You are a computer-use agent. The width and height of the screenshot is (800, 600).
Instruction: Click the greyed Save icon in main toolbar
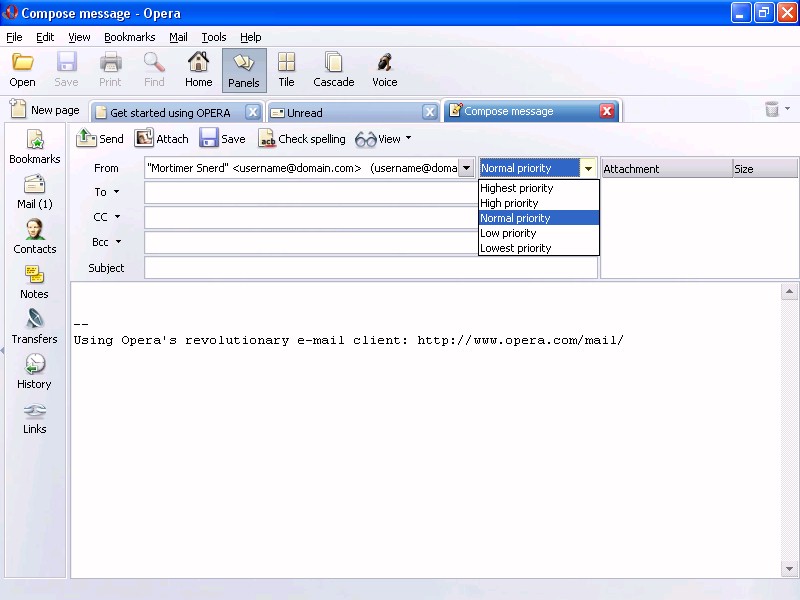point(66,63)
